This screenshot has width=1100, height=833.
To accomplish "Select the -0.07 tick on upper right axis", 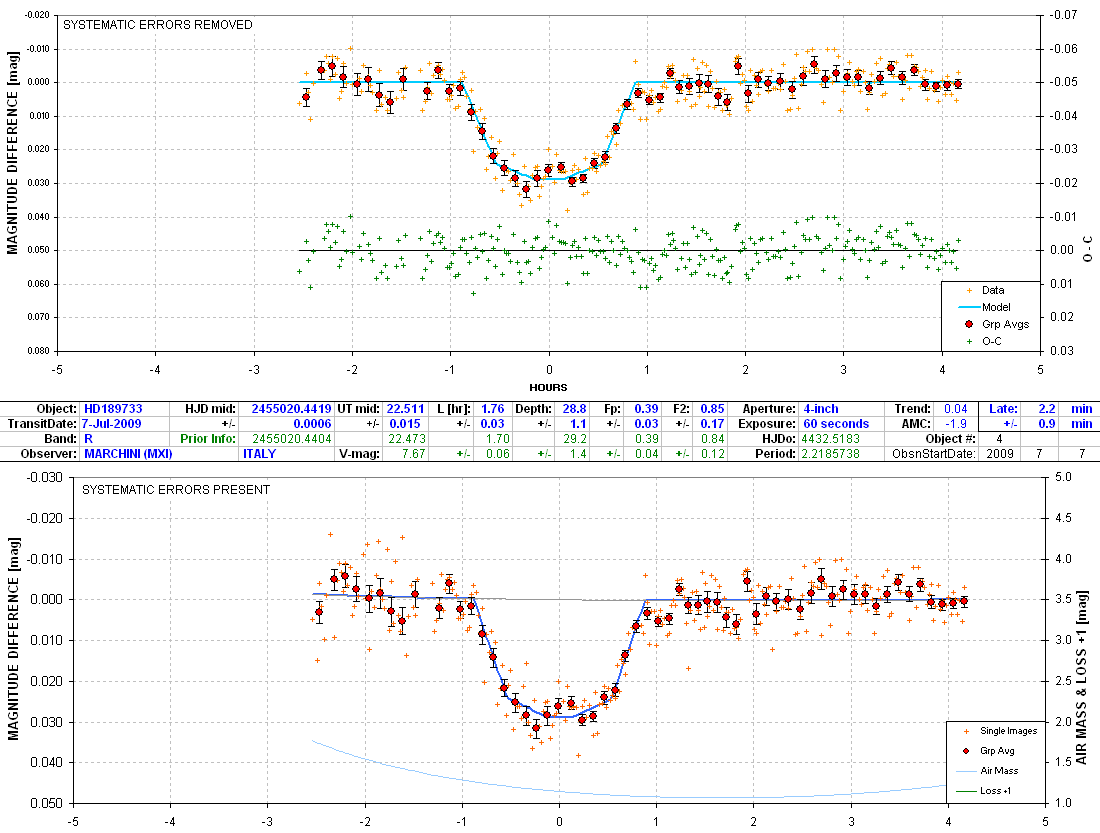I will 1064,15.
